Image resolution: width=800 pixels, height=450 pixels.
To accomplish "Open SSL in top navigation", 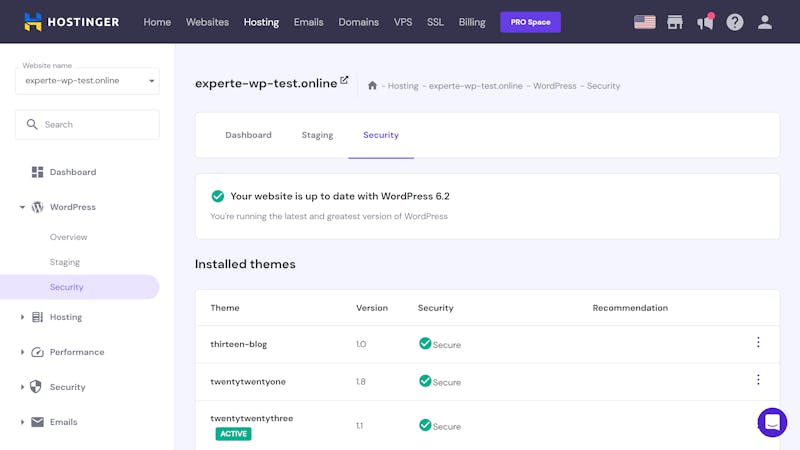I will (435, 22).
